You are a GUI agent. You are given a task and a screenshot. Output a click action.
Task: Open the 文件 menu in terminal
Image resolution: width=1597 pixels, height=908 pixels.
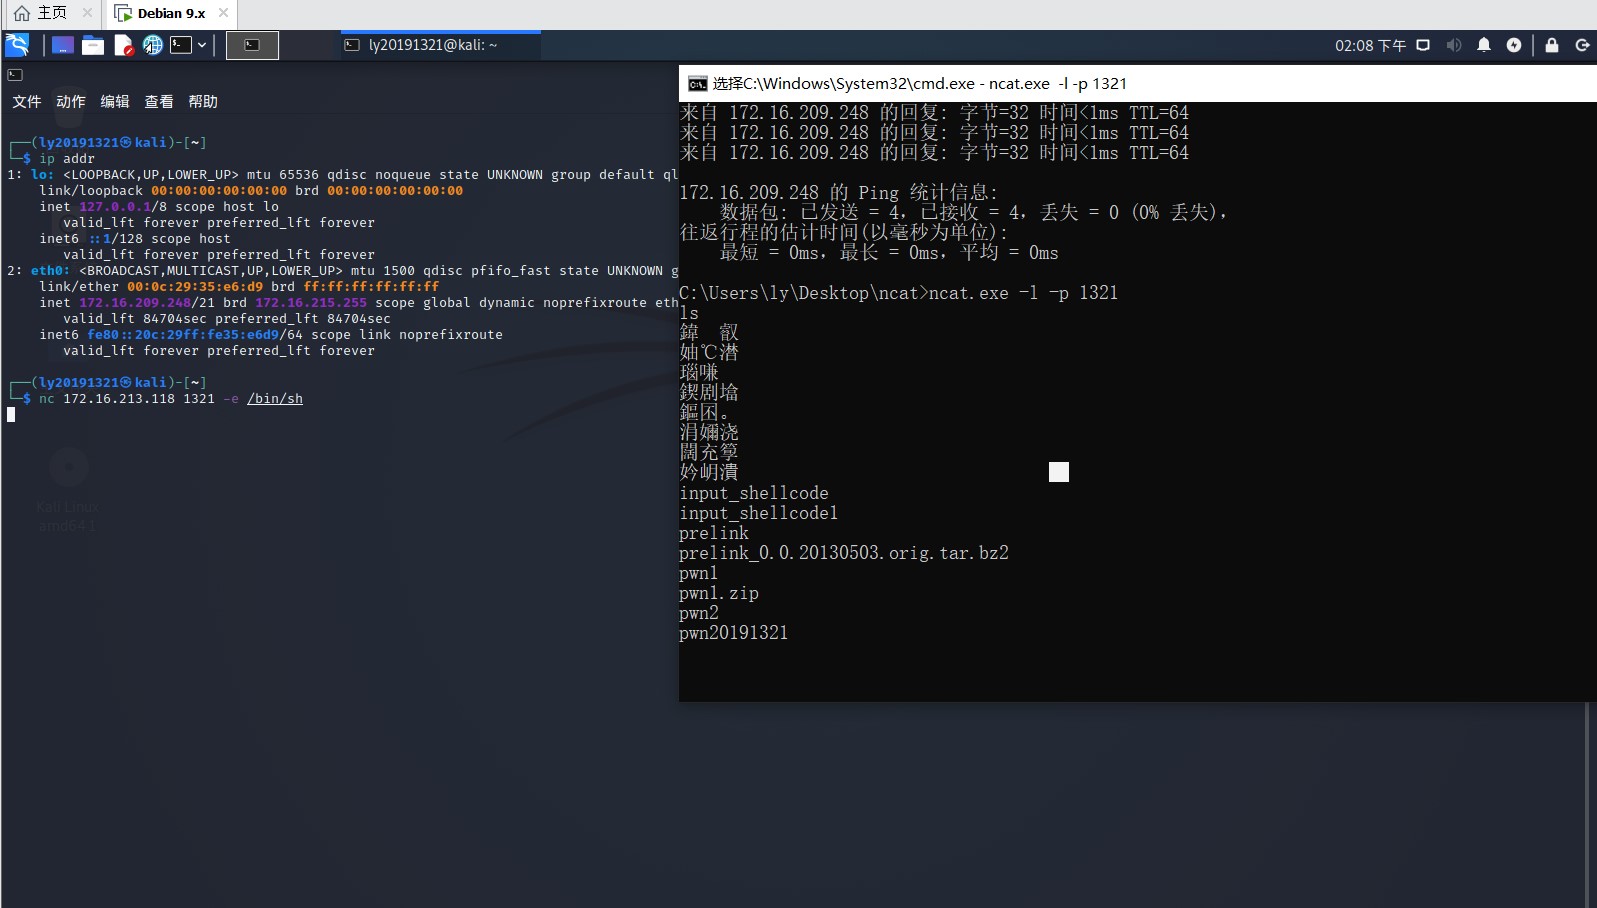(27, 102)
